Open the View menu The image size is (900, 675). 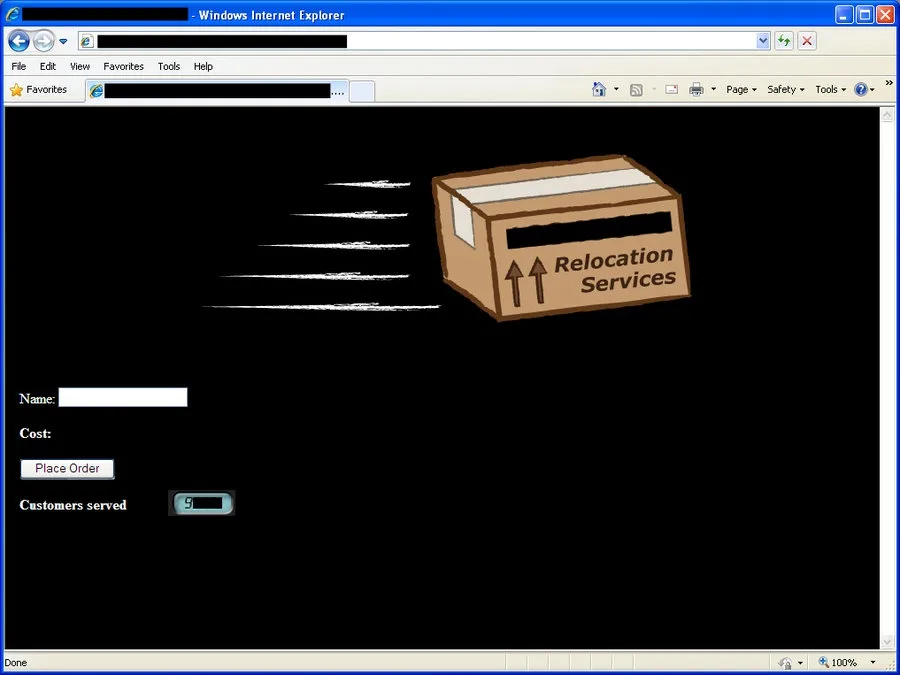[x=80, y=67]
